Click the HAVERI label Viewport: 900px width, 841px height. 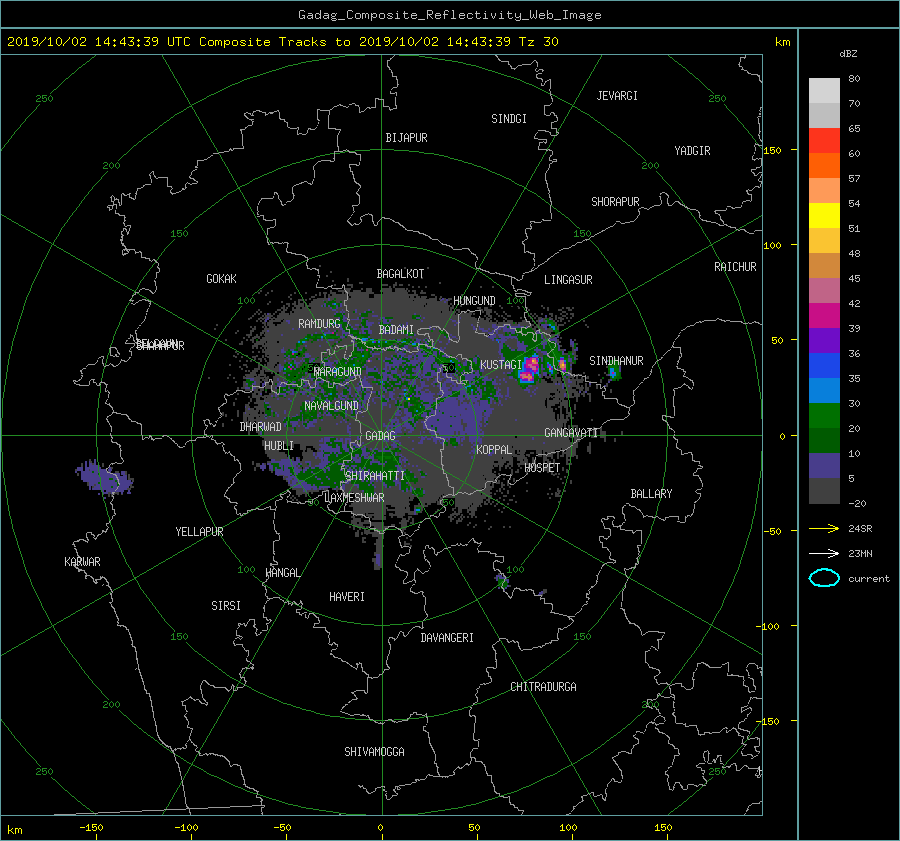point(347,596)
